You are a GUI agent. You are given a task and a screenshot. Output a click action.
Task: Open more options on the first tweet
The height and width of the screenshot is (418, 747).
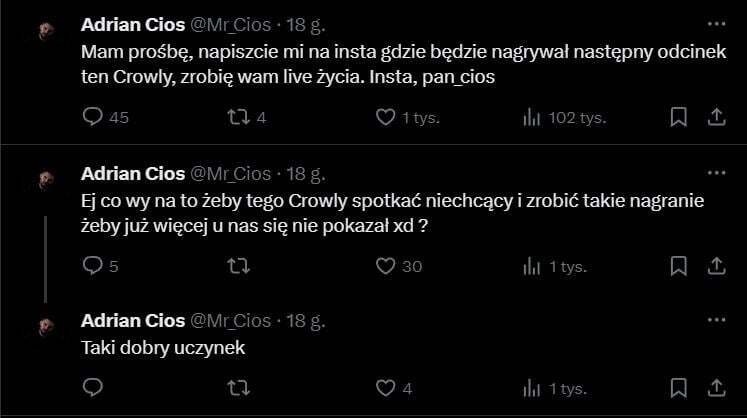(x=715, y=22)
